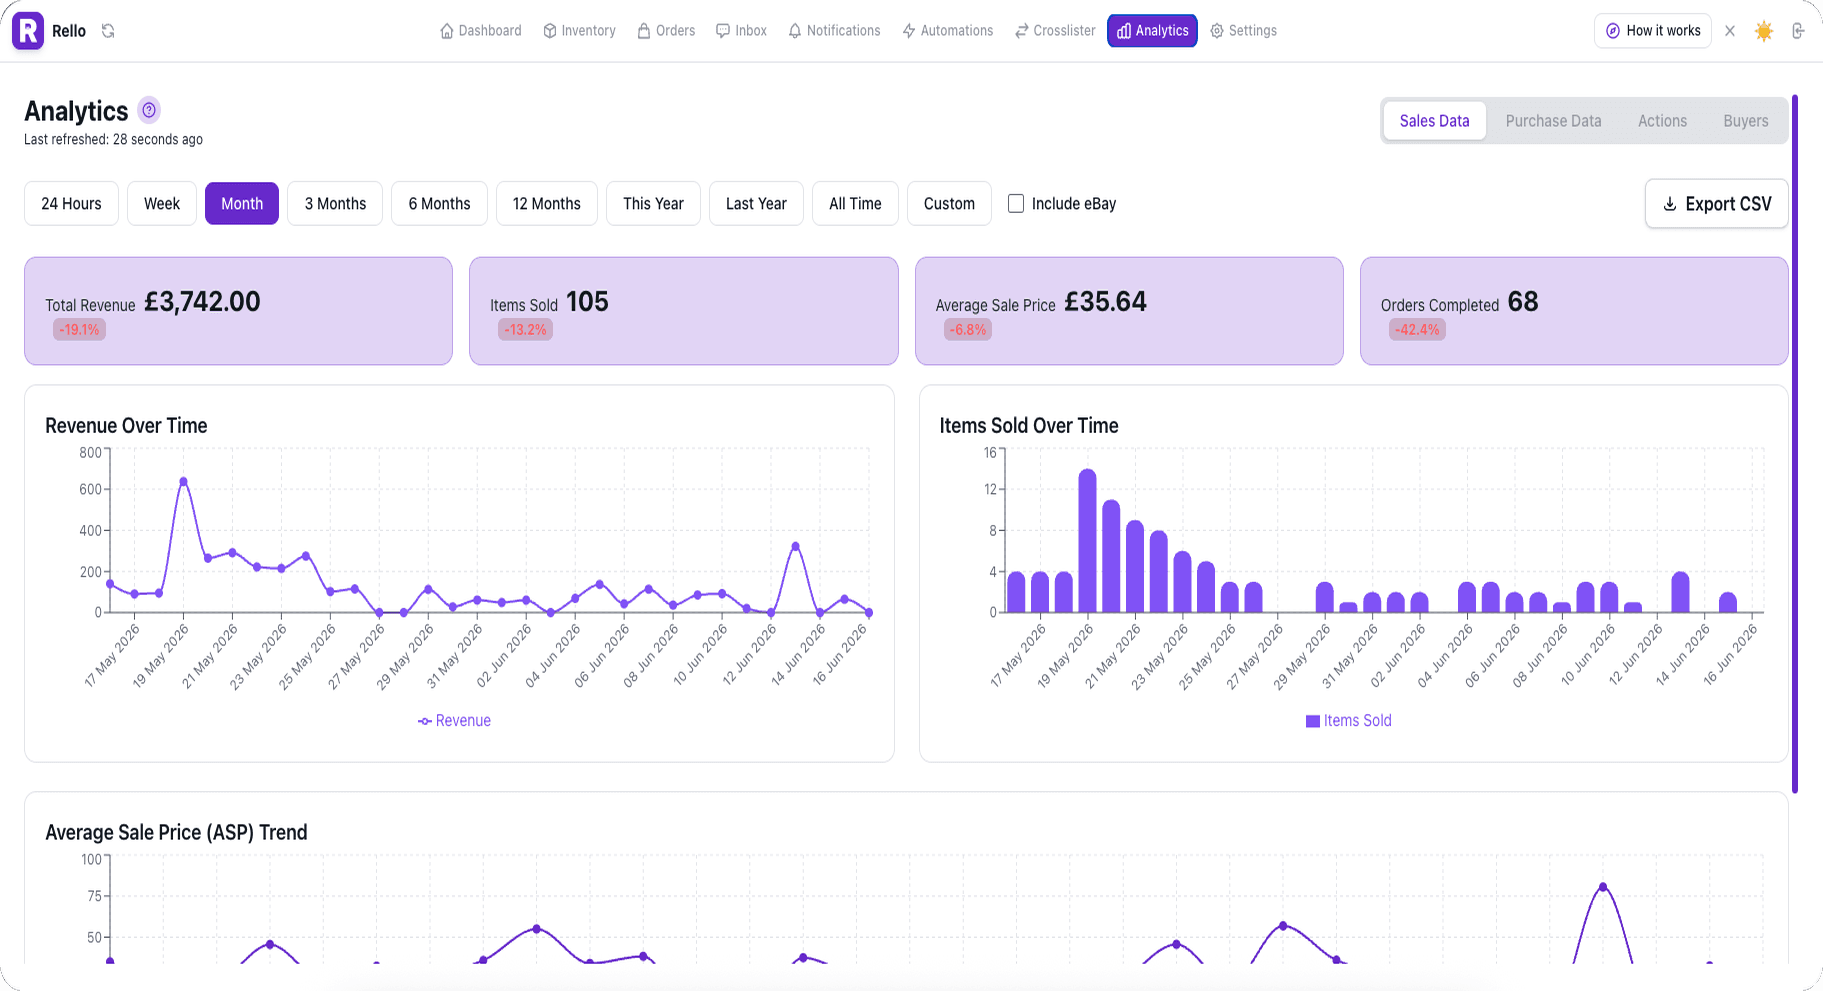Click the Rello logo icon
Image resolution: width=1823 pixels, height=991 pixels.
pos(28,30)
